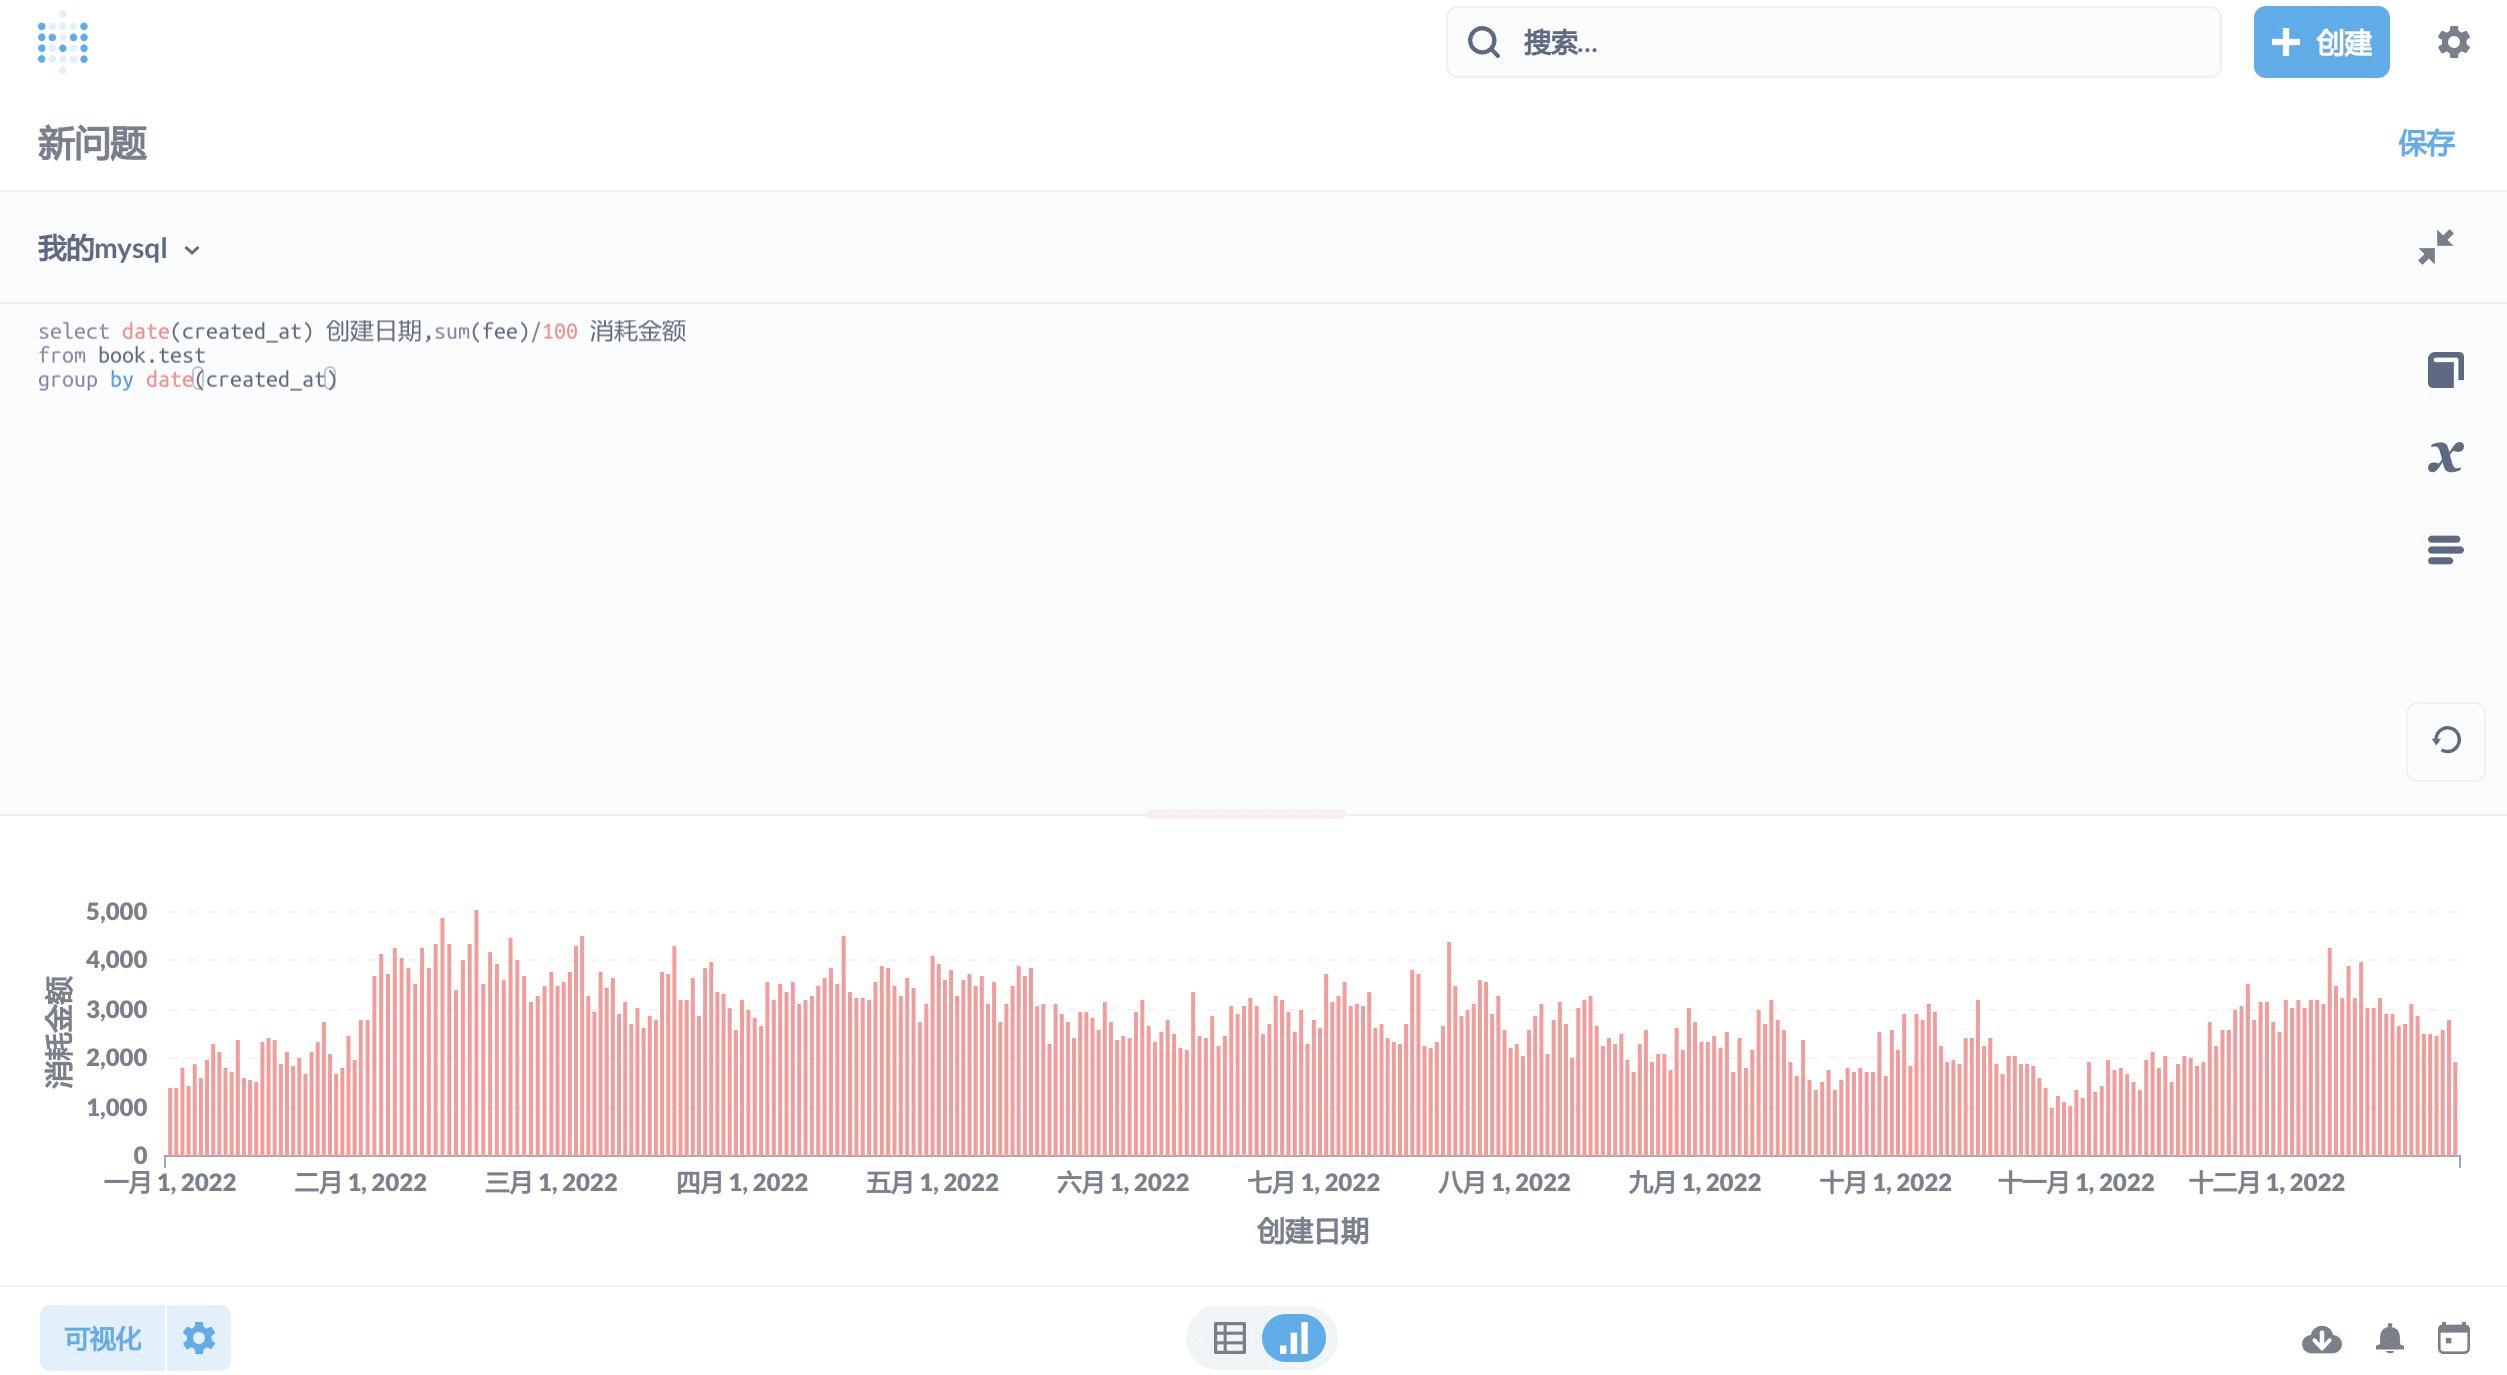Click the 保存 link
Screen dimensions: 2507x1375
click(2425, 143)
